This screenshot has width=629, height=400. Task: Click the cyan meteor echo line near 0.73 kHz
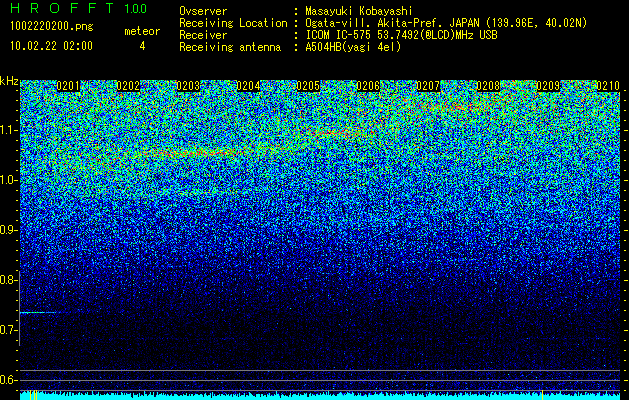38,312
